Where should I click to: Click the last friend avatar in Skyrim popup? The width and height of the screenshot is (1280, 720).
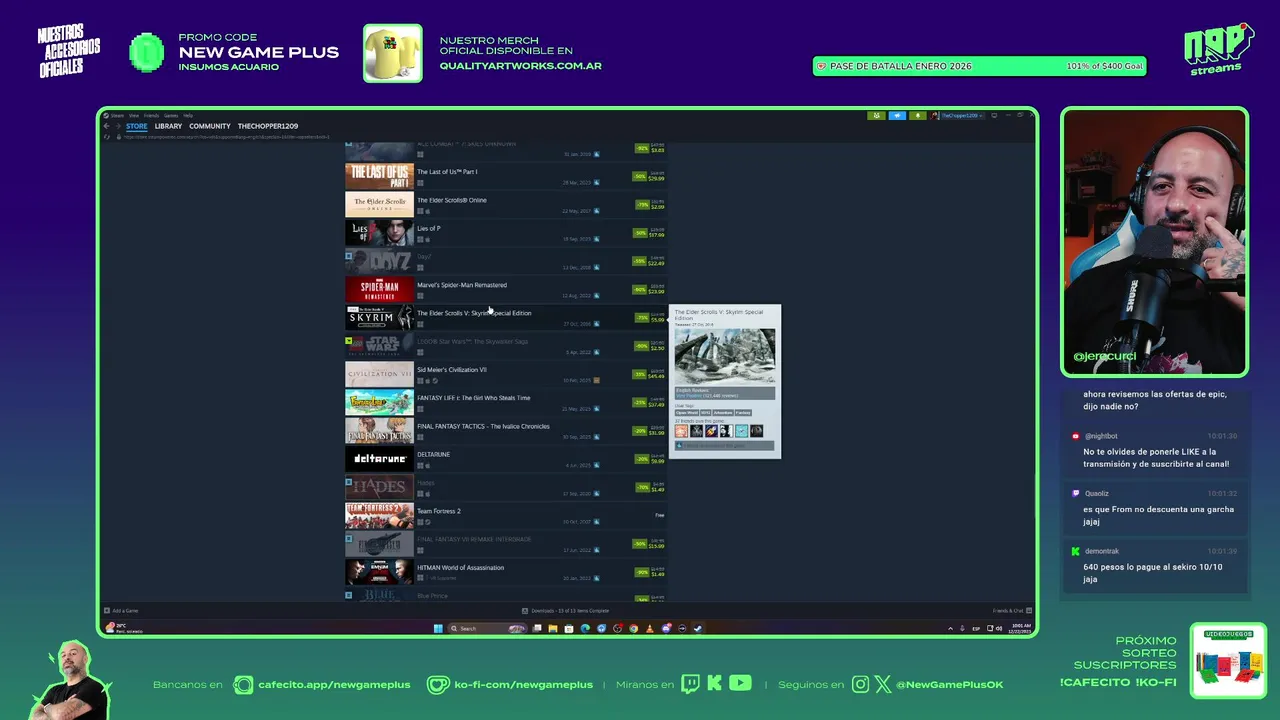(x=756, y=431)
